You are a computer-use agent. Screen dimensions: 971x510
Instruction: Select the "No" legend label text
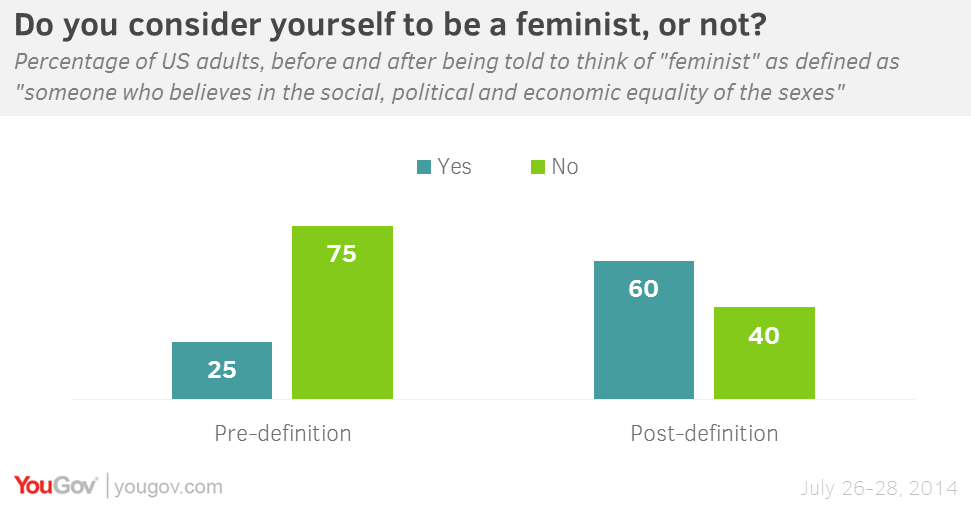565,167
